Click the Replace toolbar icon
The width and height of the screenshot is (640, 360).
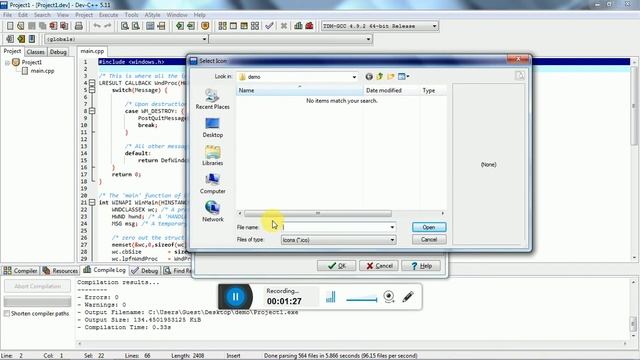click(136, 26)
